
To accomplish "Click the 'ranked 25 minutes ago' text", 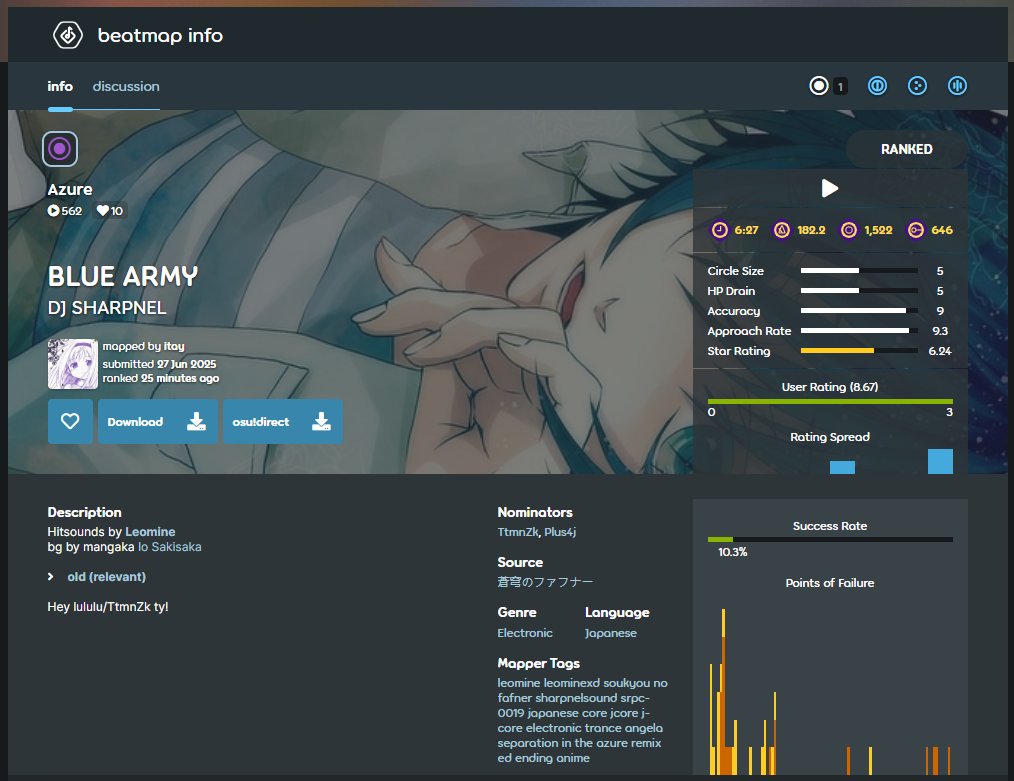I will (160, 378).
